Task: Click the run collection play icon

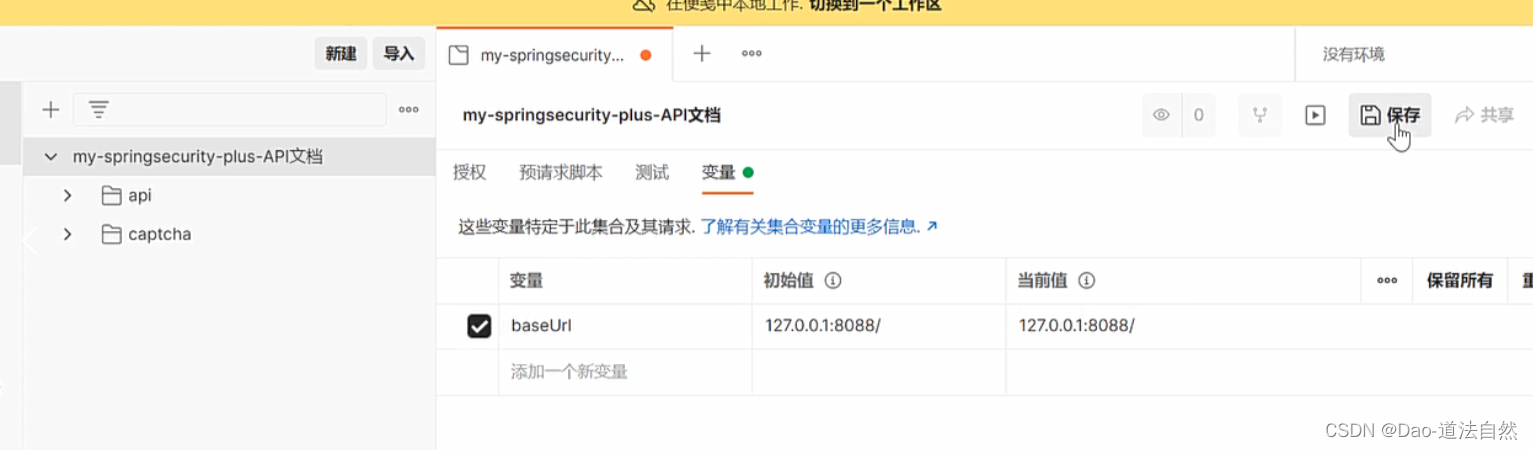Action: click(x=1315, y=115)
